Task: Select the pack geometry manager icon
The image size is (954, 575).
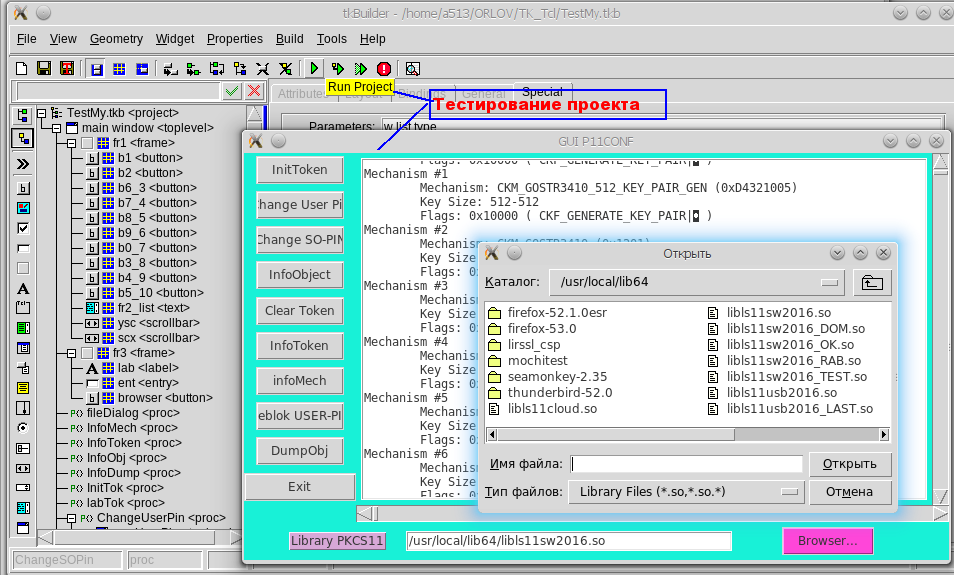Action: tap(96, 69)
